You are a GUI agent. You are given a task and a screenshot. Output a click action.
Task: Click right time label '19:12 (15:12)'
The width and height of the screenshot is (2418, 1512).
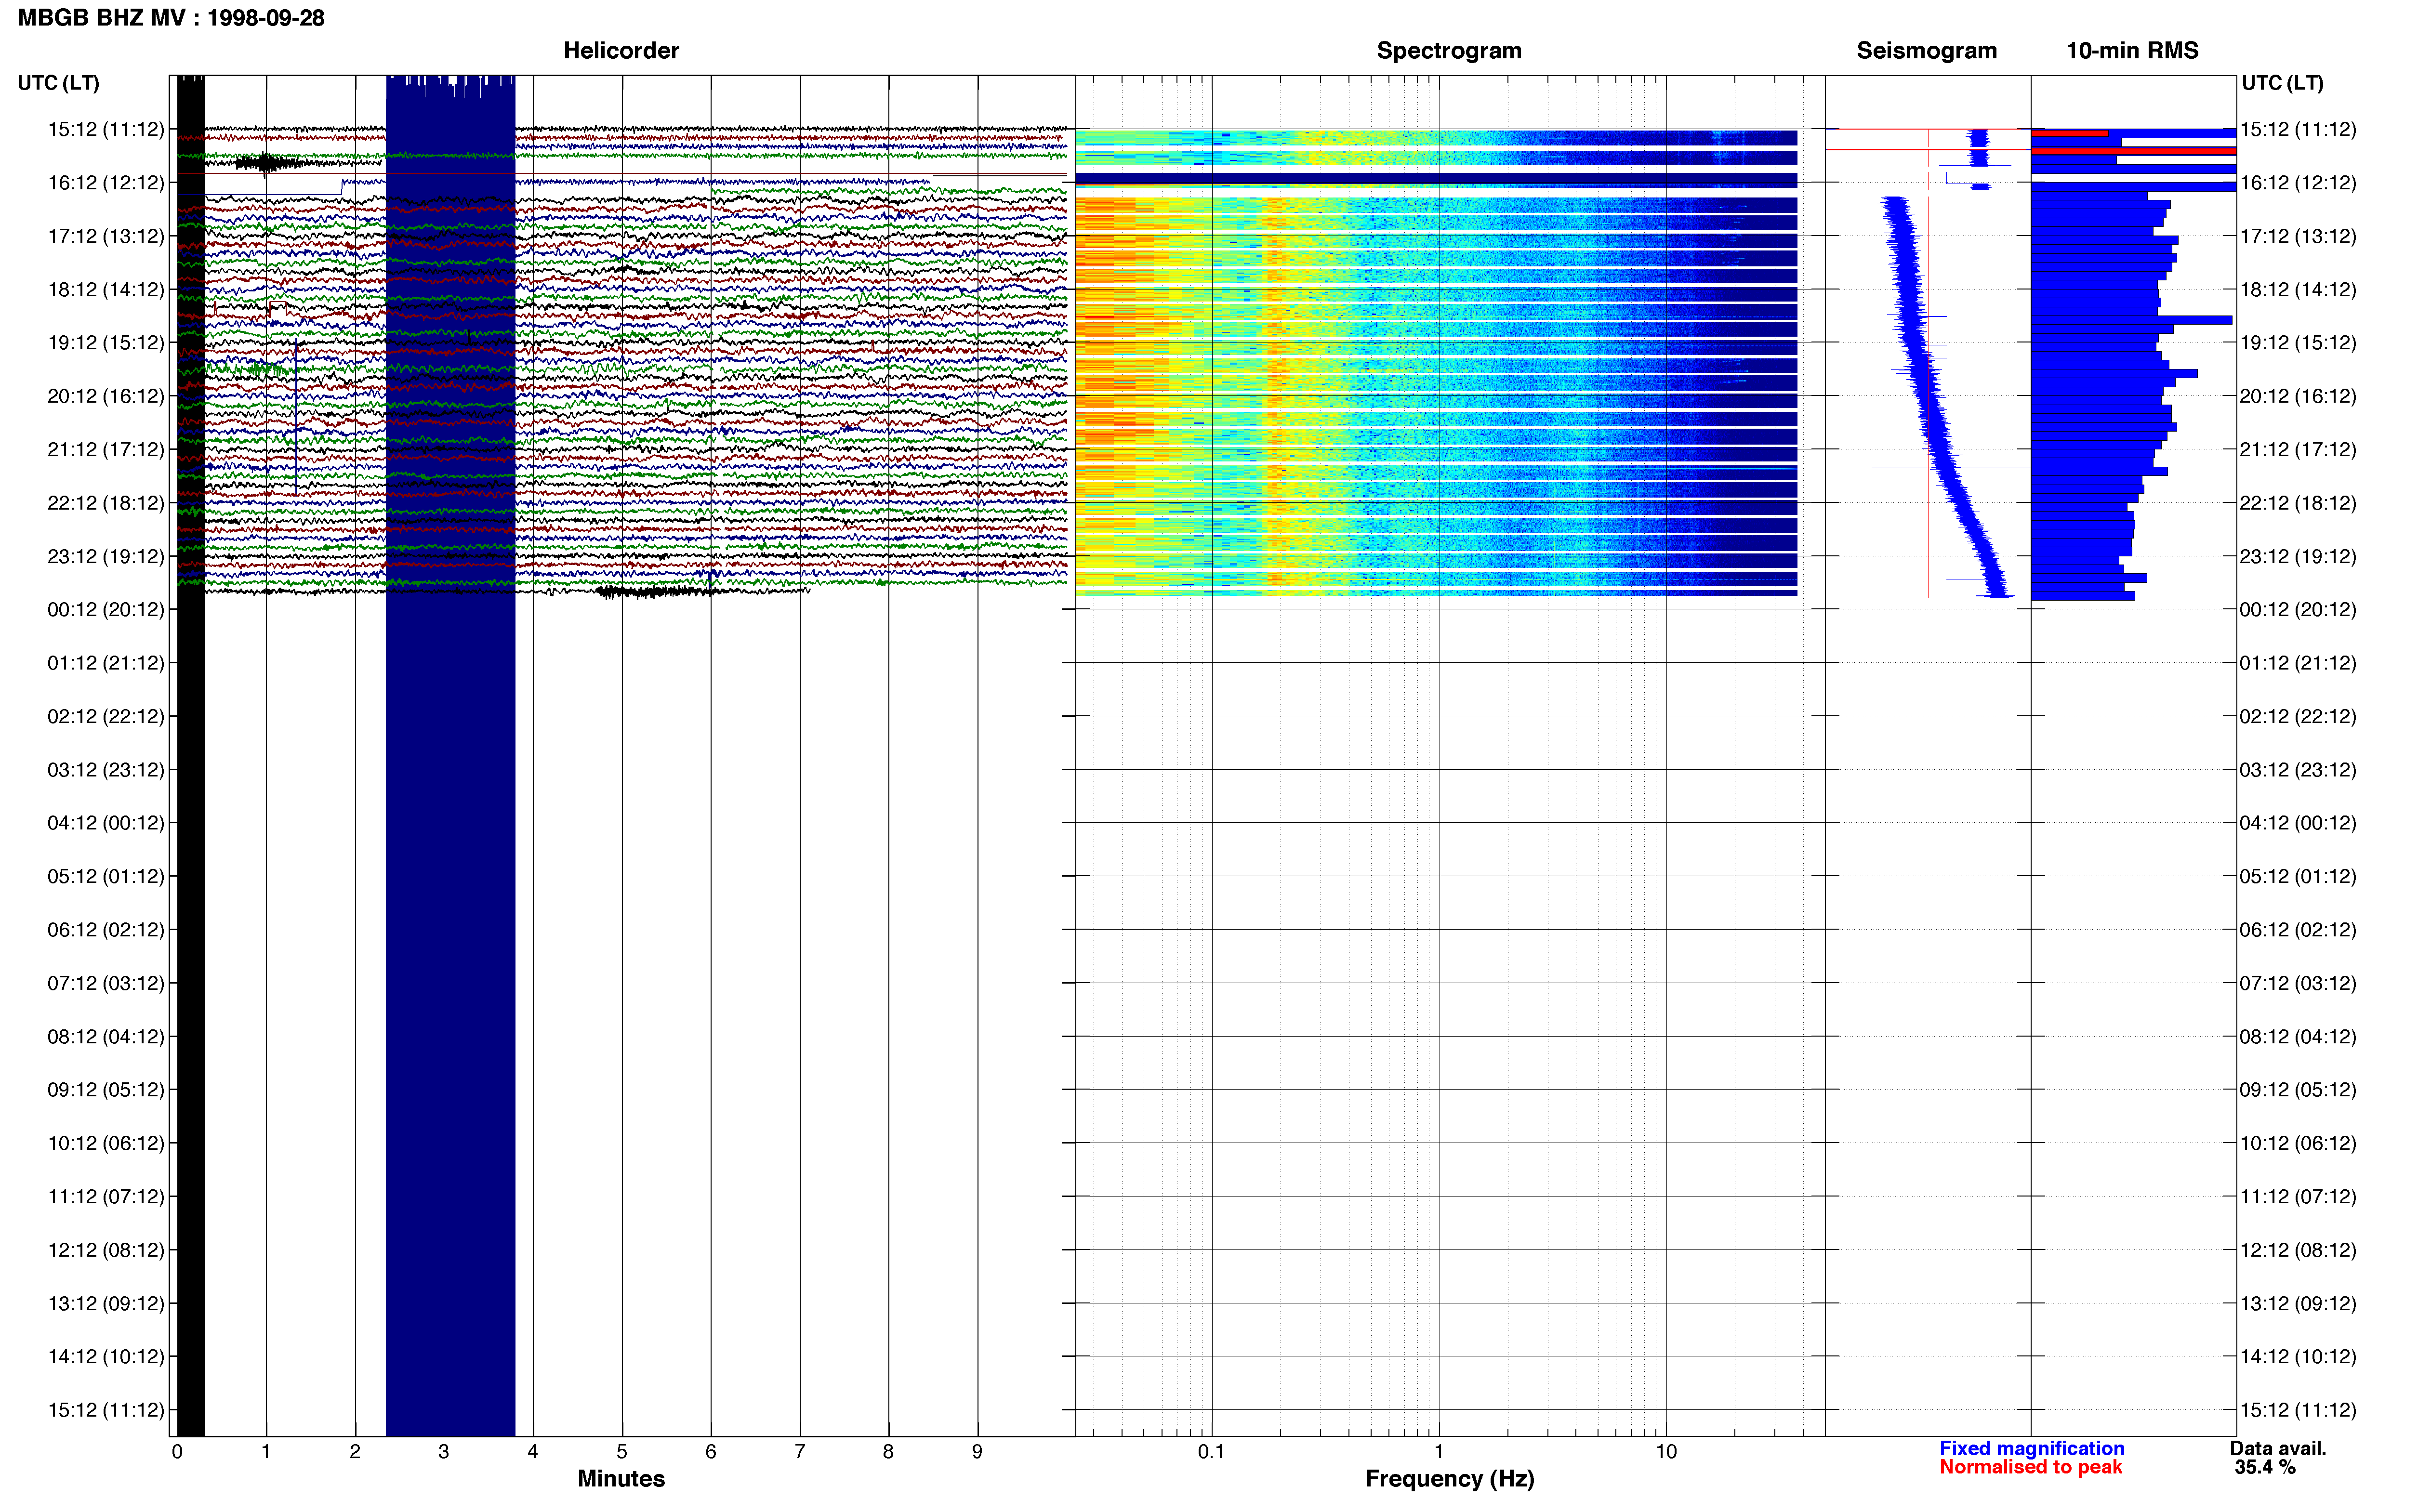tap(2298, 343)
